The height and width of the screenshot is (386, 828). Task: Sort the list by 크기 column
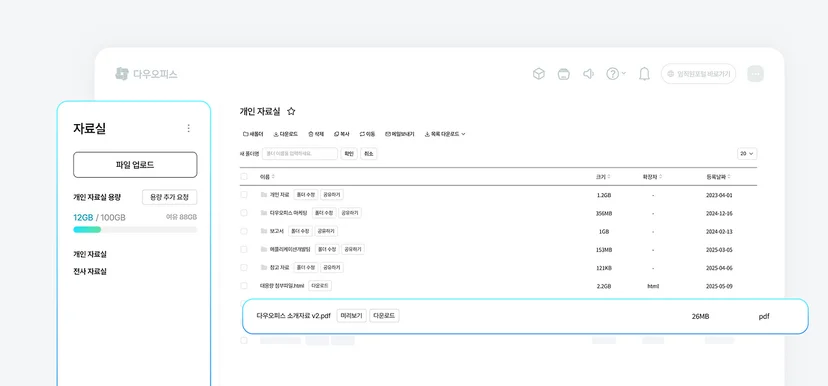pos(603,177)
